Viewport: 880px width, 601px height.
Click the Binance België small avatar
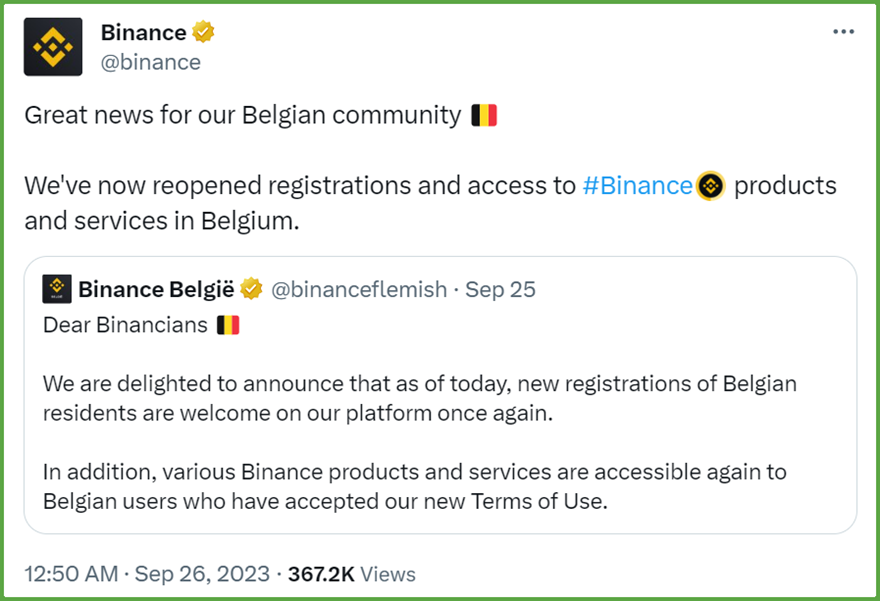coord(57,289)
